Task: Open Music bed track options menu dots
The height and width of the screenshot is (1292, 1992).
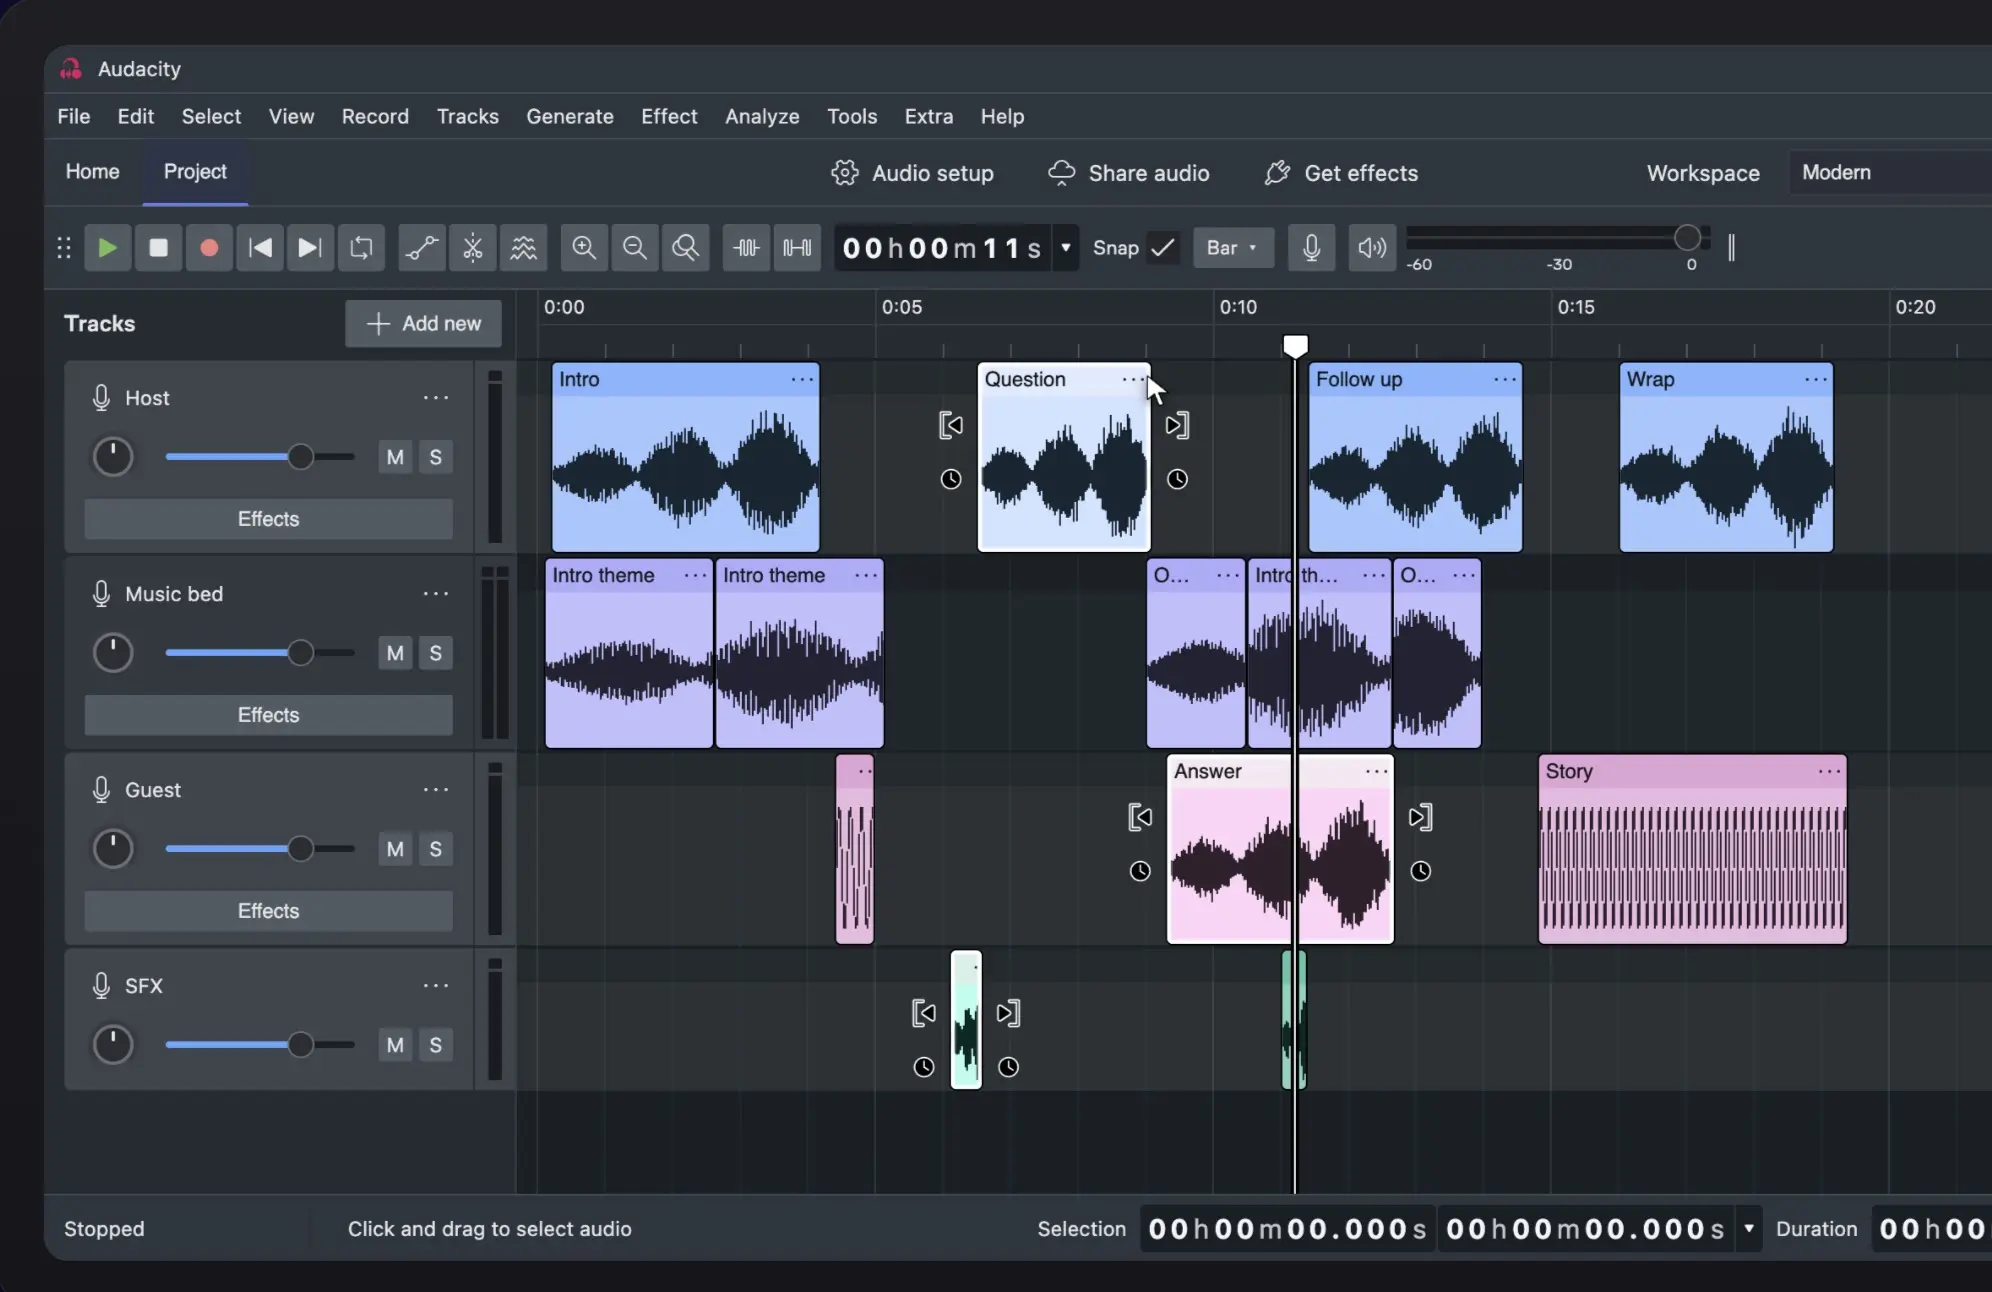Action: [436, 594]
